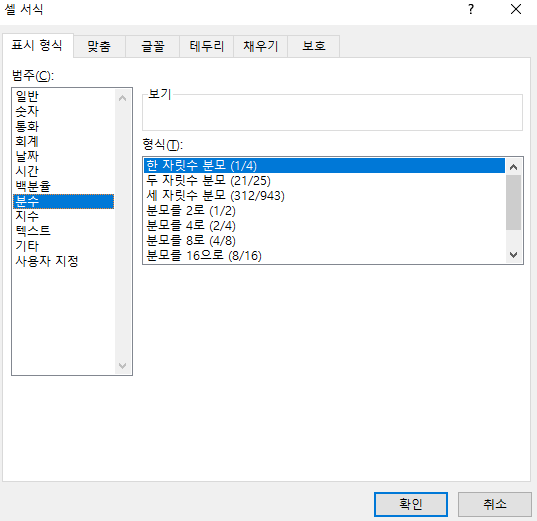The height and width of the screenshot is (521, 537).
Task: Open the 보호 tab
Action: tap(314, 46)
